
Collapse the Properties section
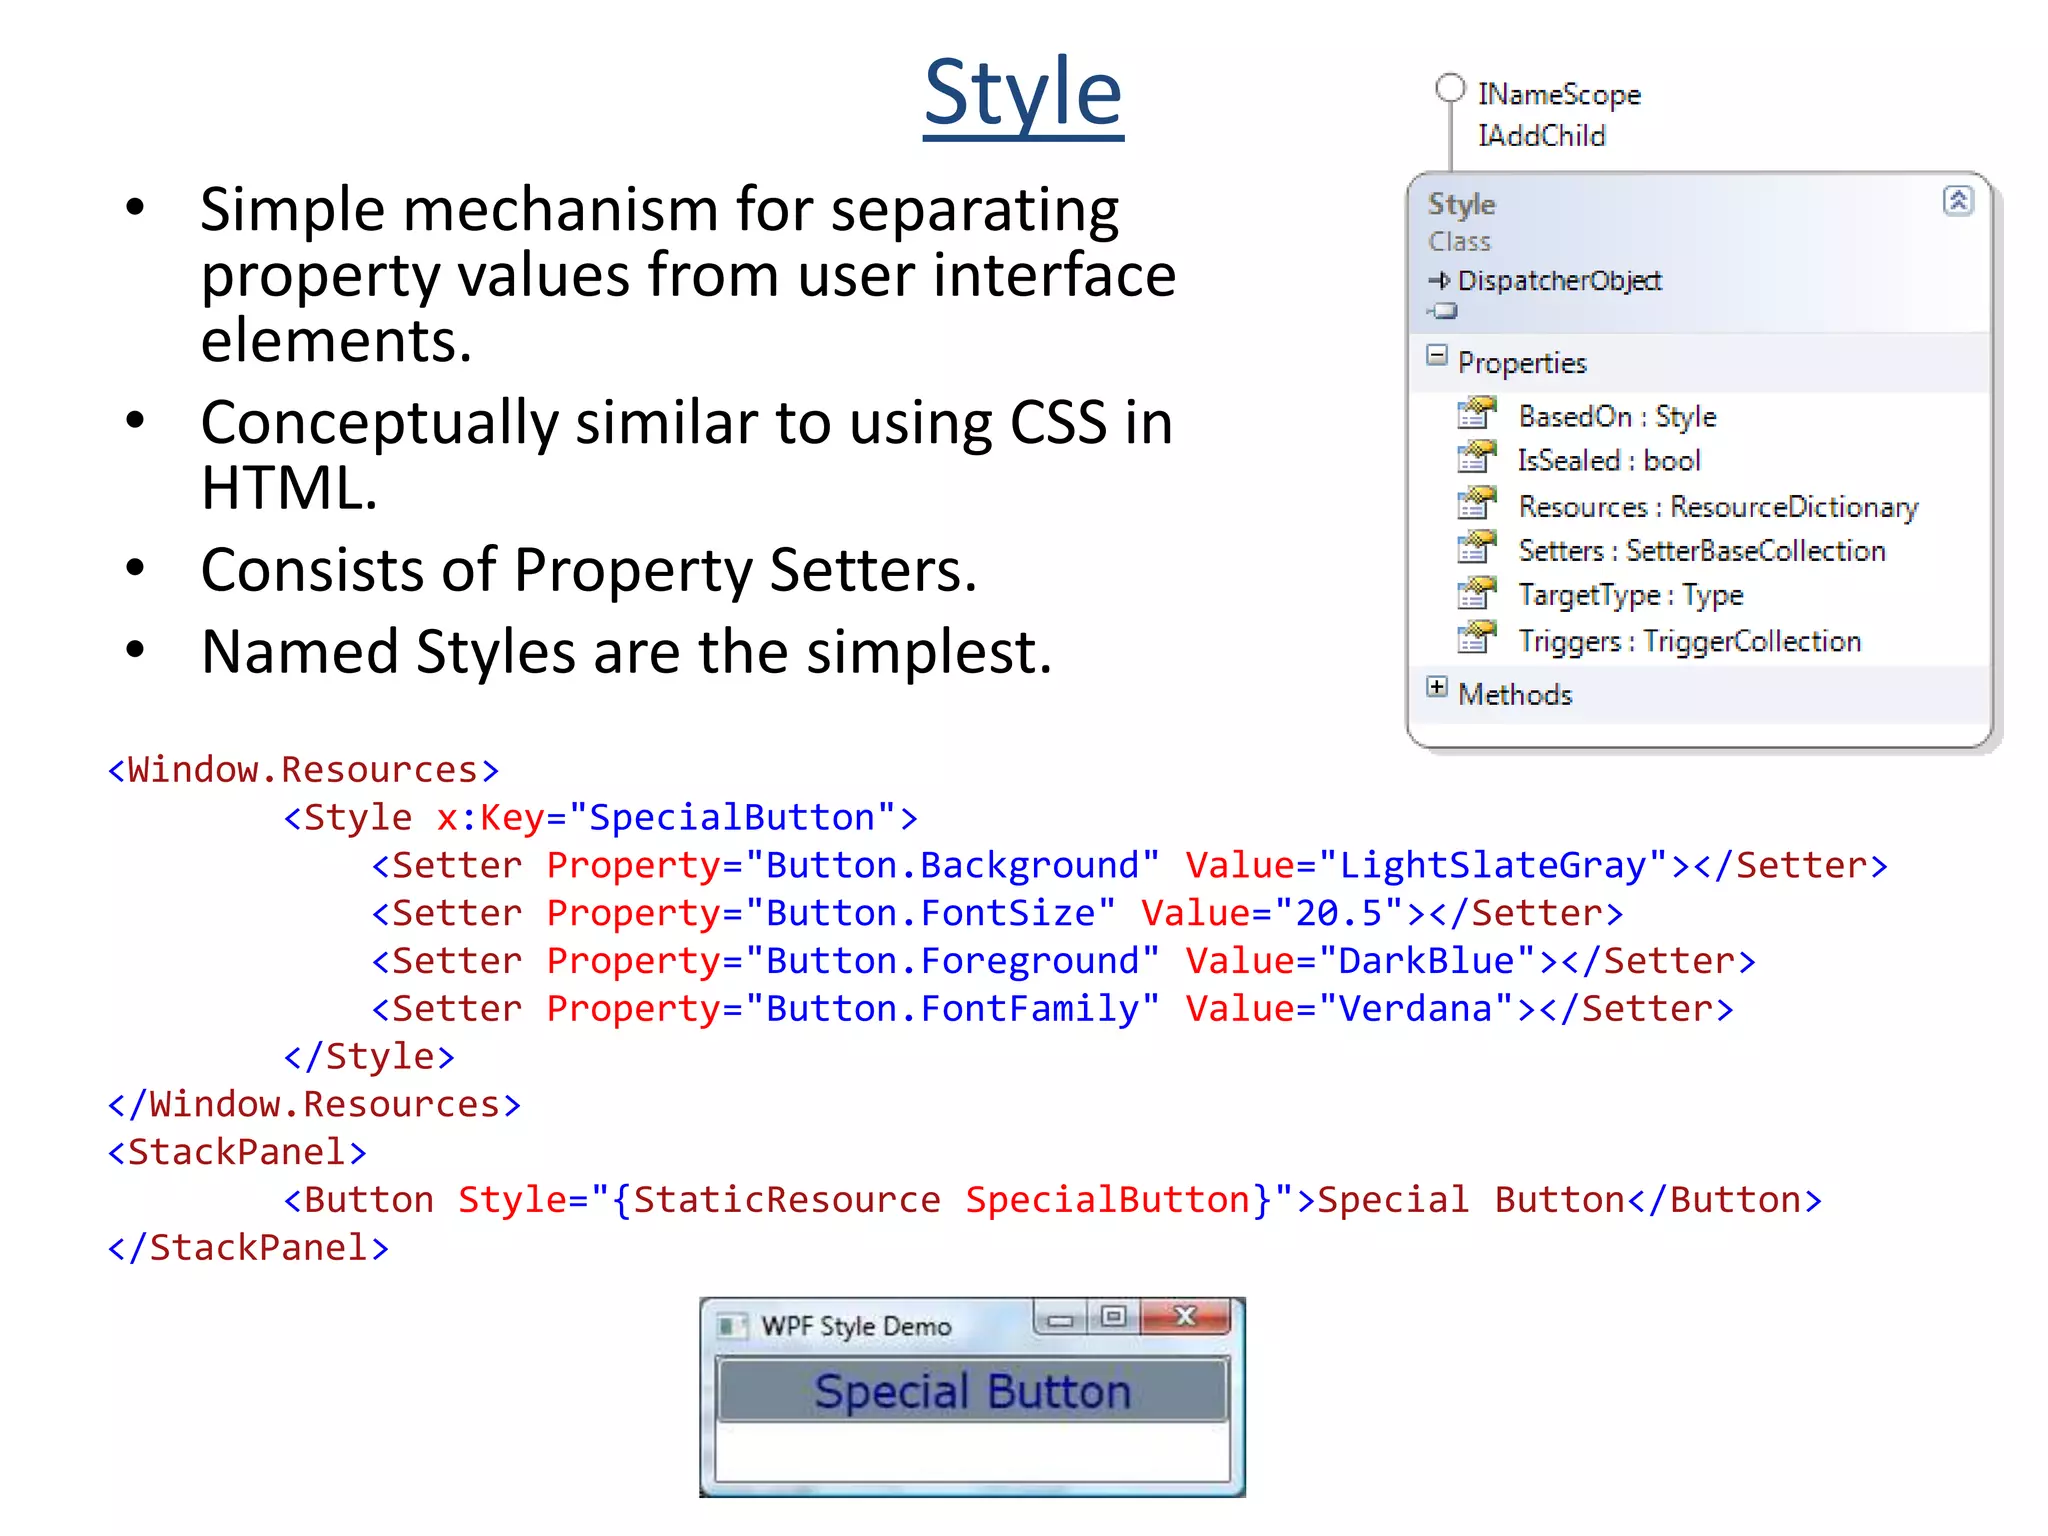1437,356
